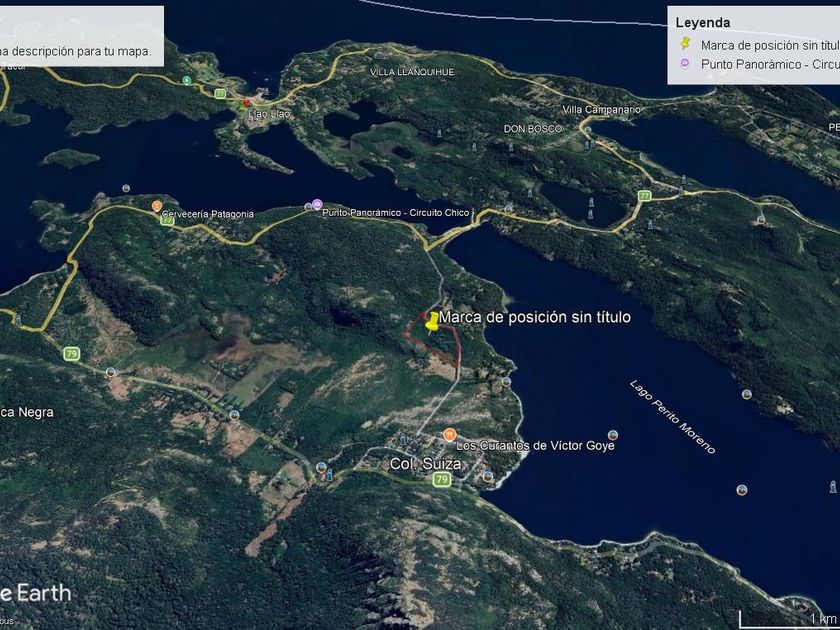This screenshot has width=840, height=630.
Task: Click the Leyenda panel title
Action: tap(702, 22)
